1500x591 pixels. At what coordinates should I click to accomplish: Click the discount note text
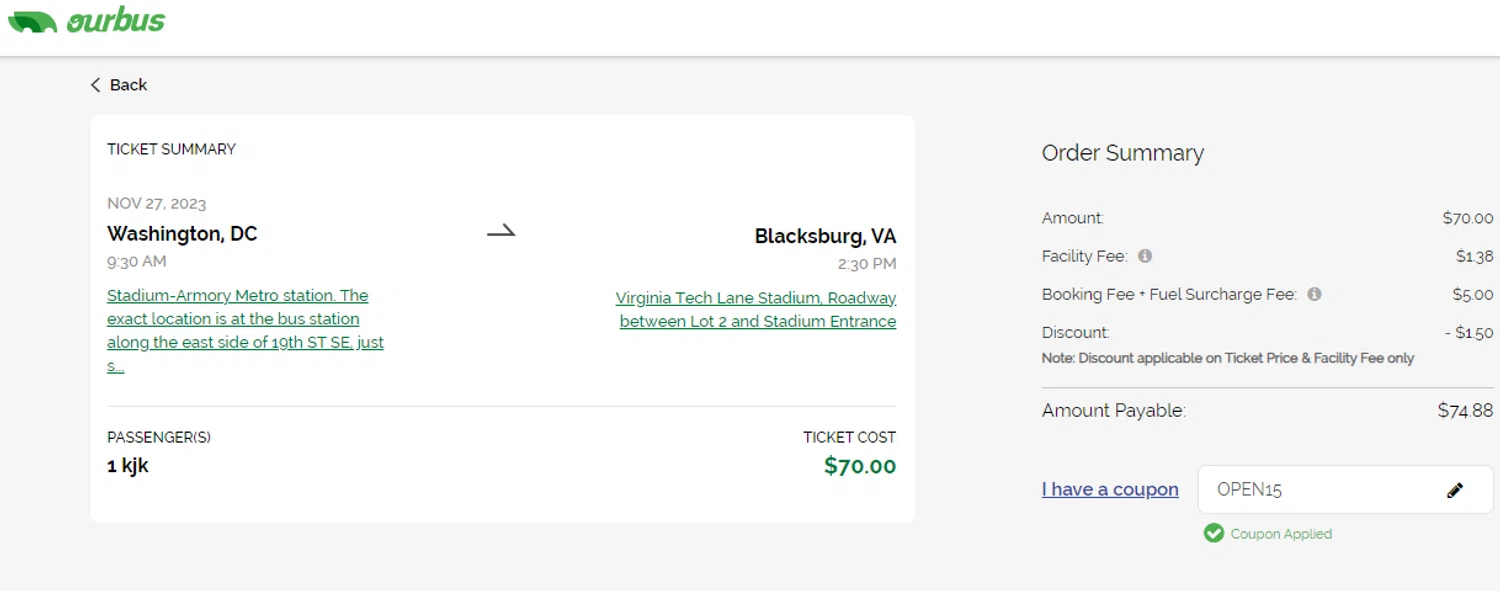tap(1228, 358)
